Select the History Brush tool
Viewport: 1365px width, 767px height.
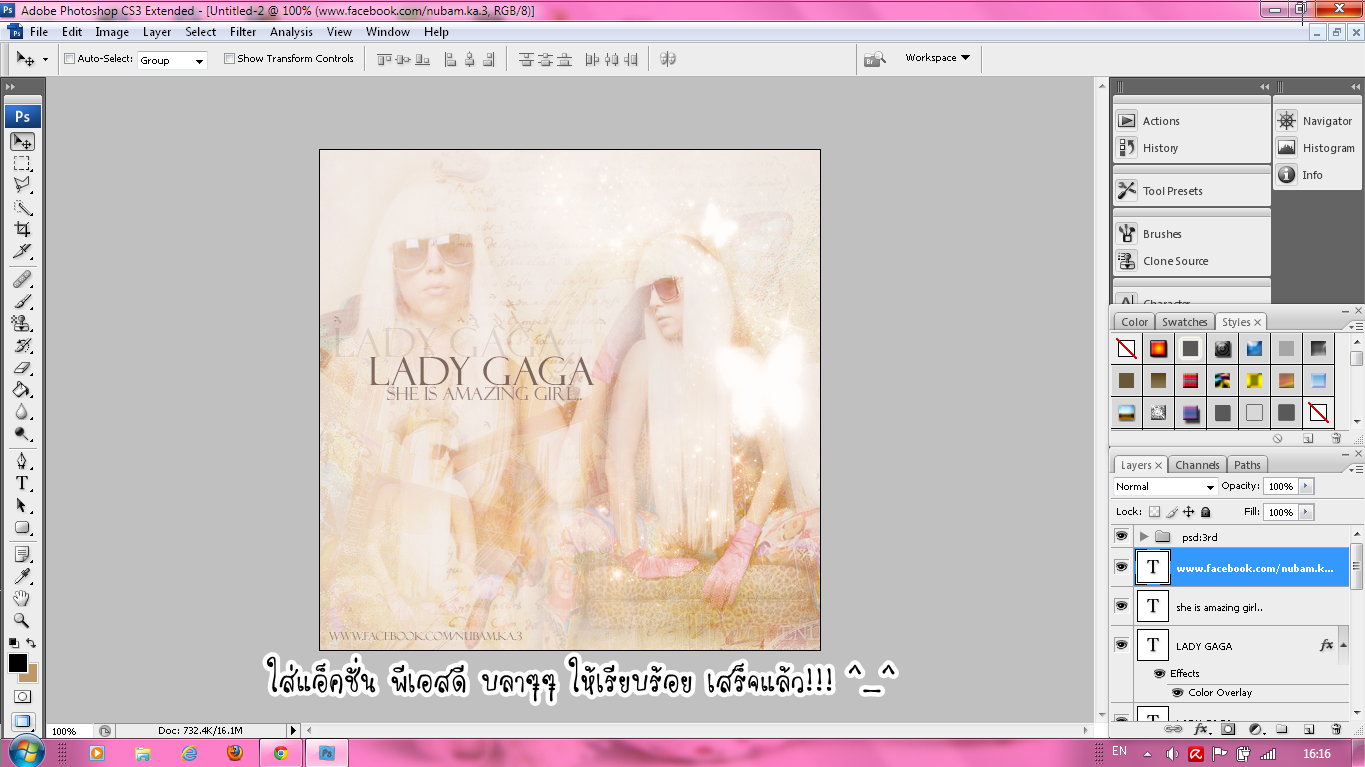click(22, 346)
